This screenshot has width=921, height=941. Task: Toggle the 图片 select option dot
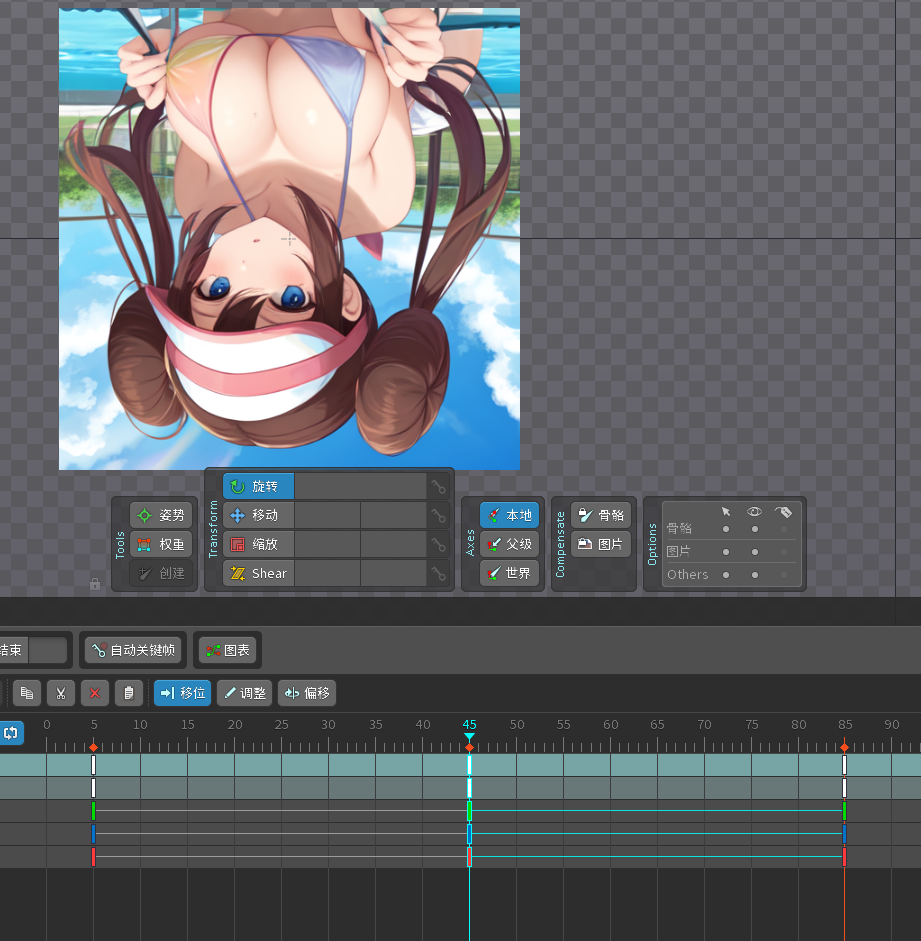point(726,552)
